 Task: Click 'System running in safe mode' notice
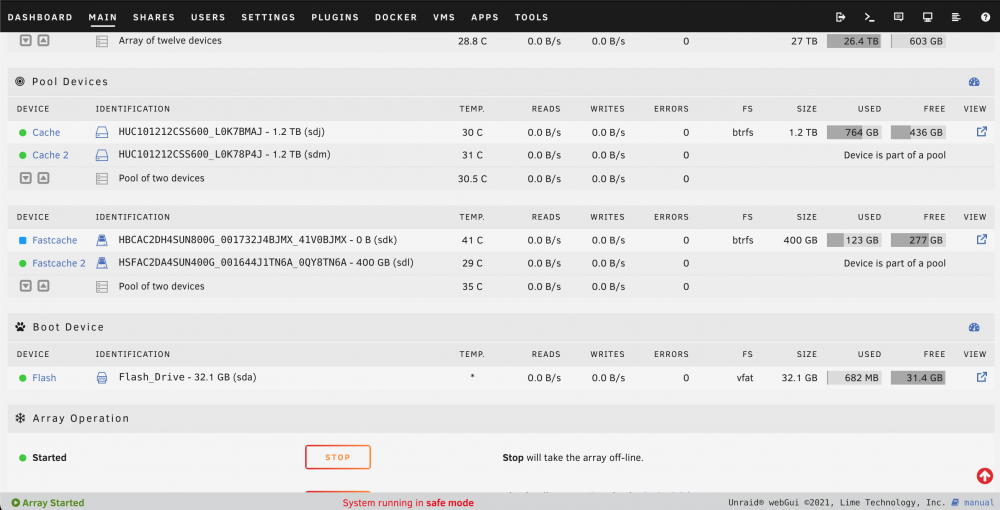(x=408, y=503)
